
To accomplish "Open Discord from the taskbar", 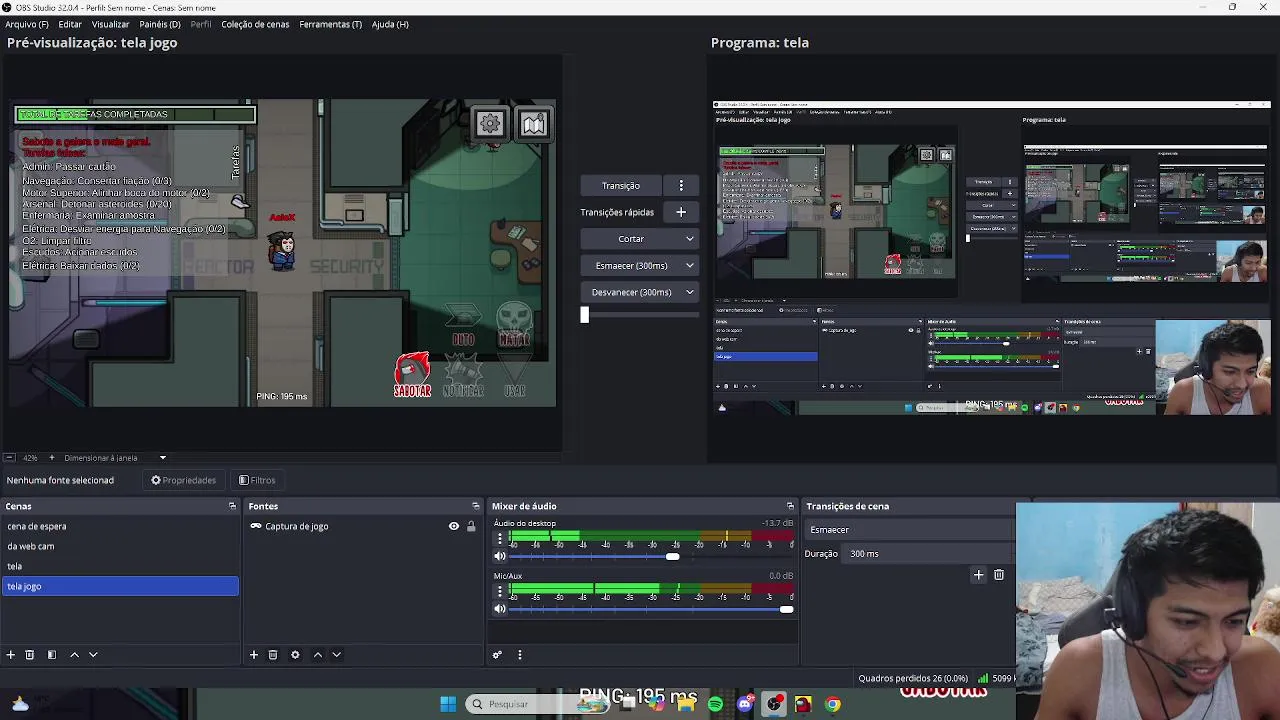I will click(x=745, y=704).
